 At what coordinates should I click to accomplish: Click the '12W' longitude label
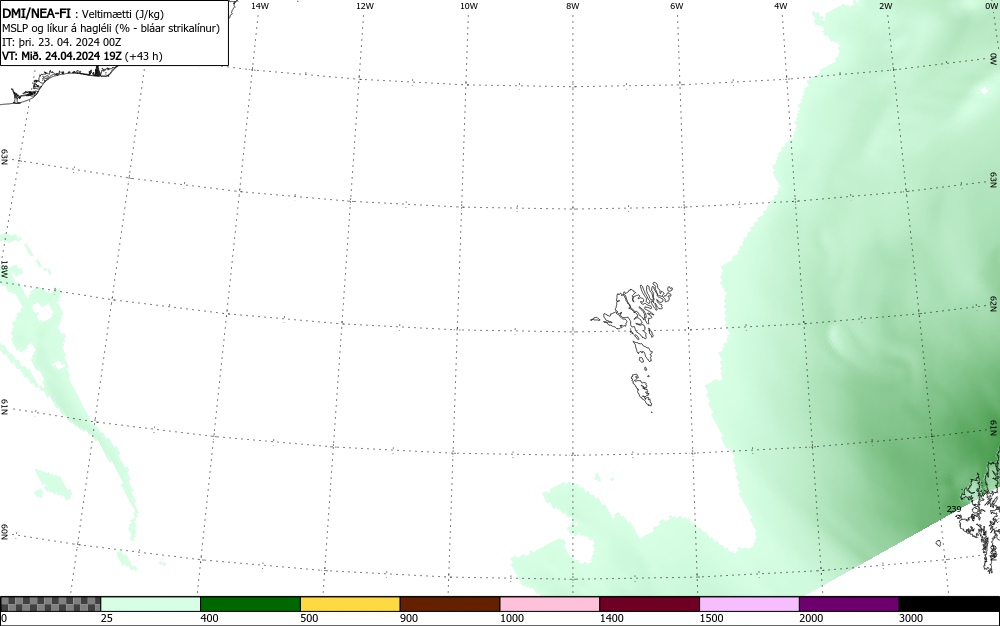pyautogui.click(x=364, y=6)
